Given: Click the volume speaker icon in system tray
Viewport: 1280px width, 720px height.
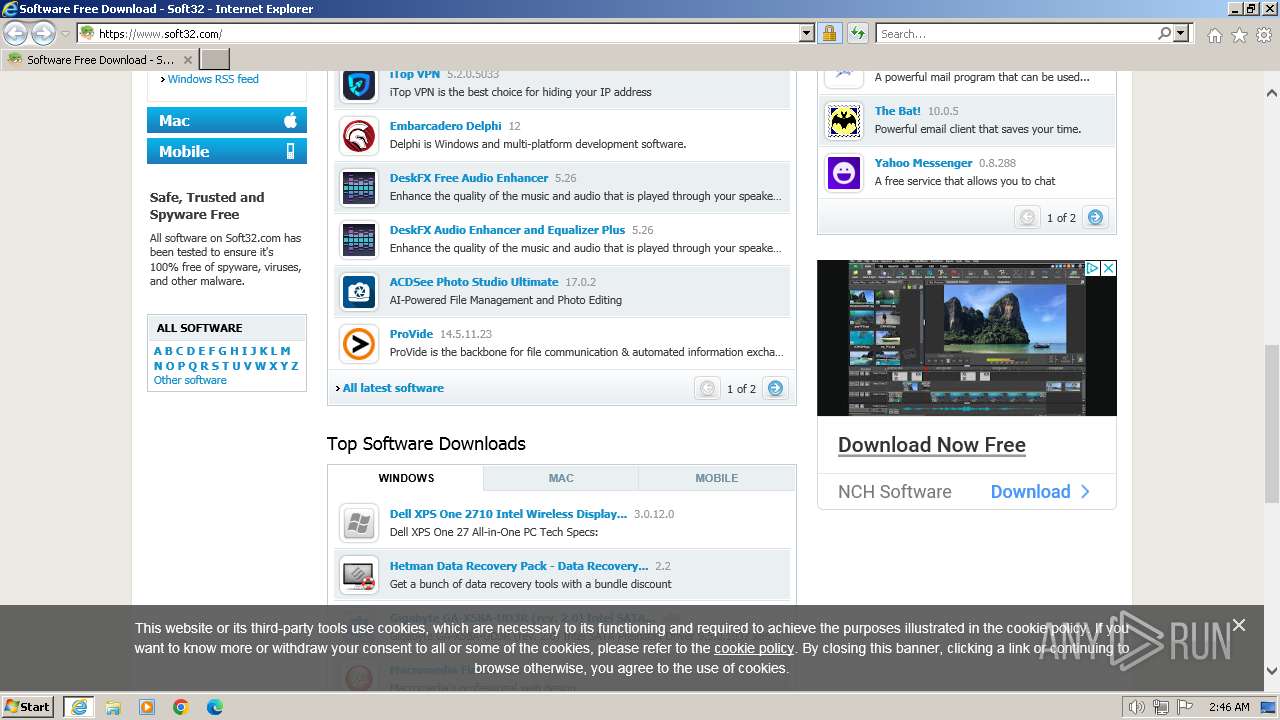Looking at the screenshot, I should (x=1136, y=707).
